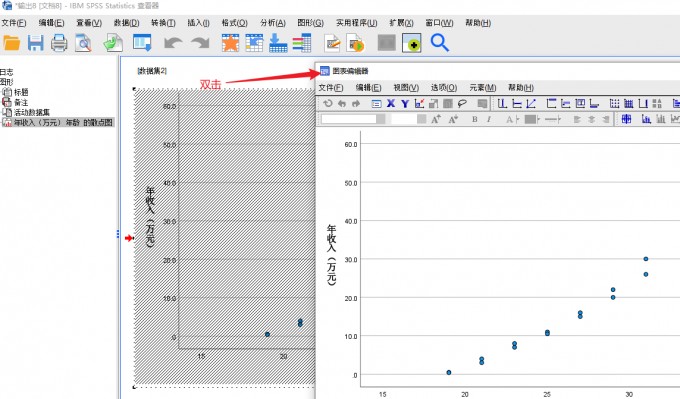Screen dimensions: 680x399
Task: Open 数据(D) menu in main viewer
Action: coord(127,23)
